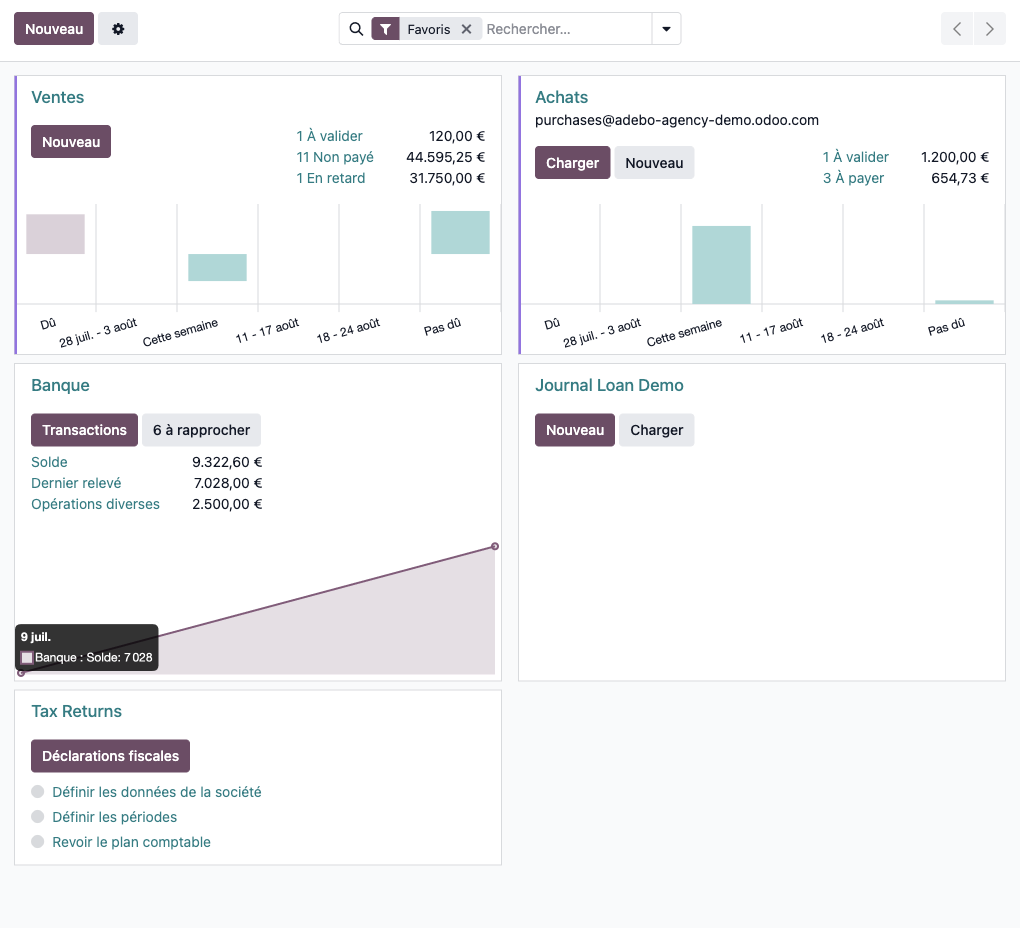Click 'Cette semaine' bar in Achats chart
Screen dimensions: 1020x928
click(x=721, y=265)
